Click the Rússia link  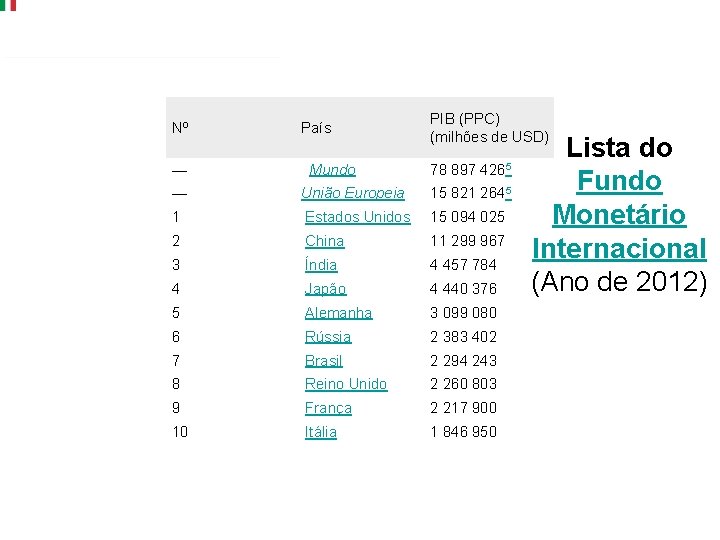pyautogui.click(x=328, y=337)
